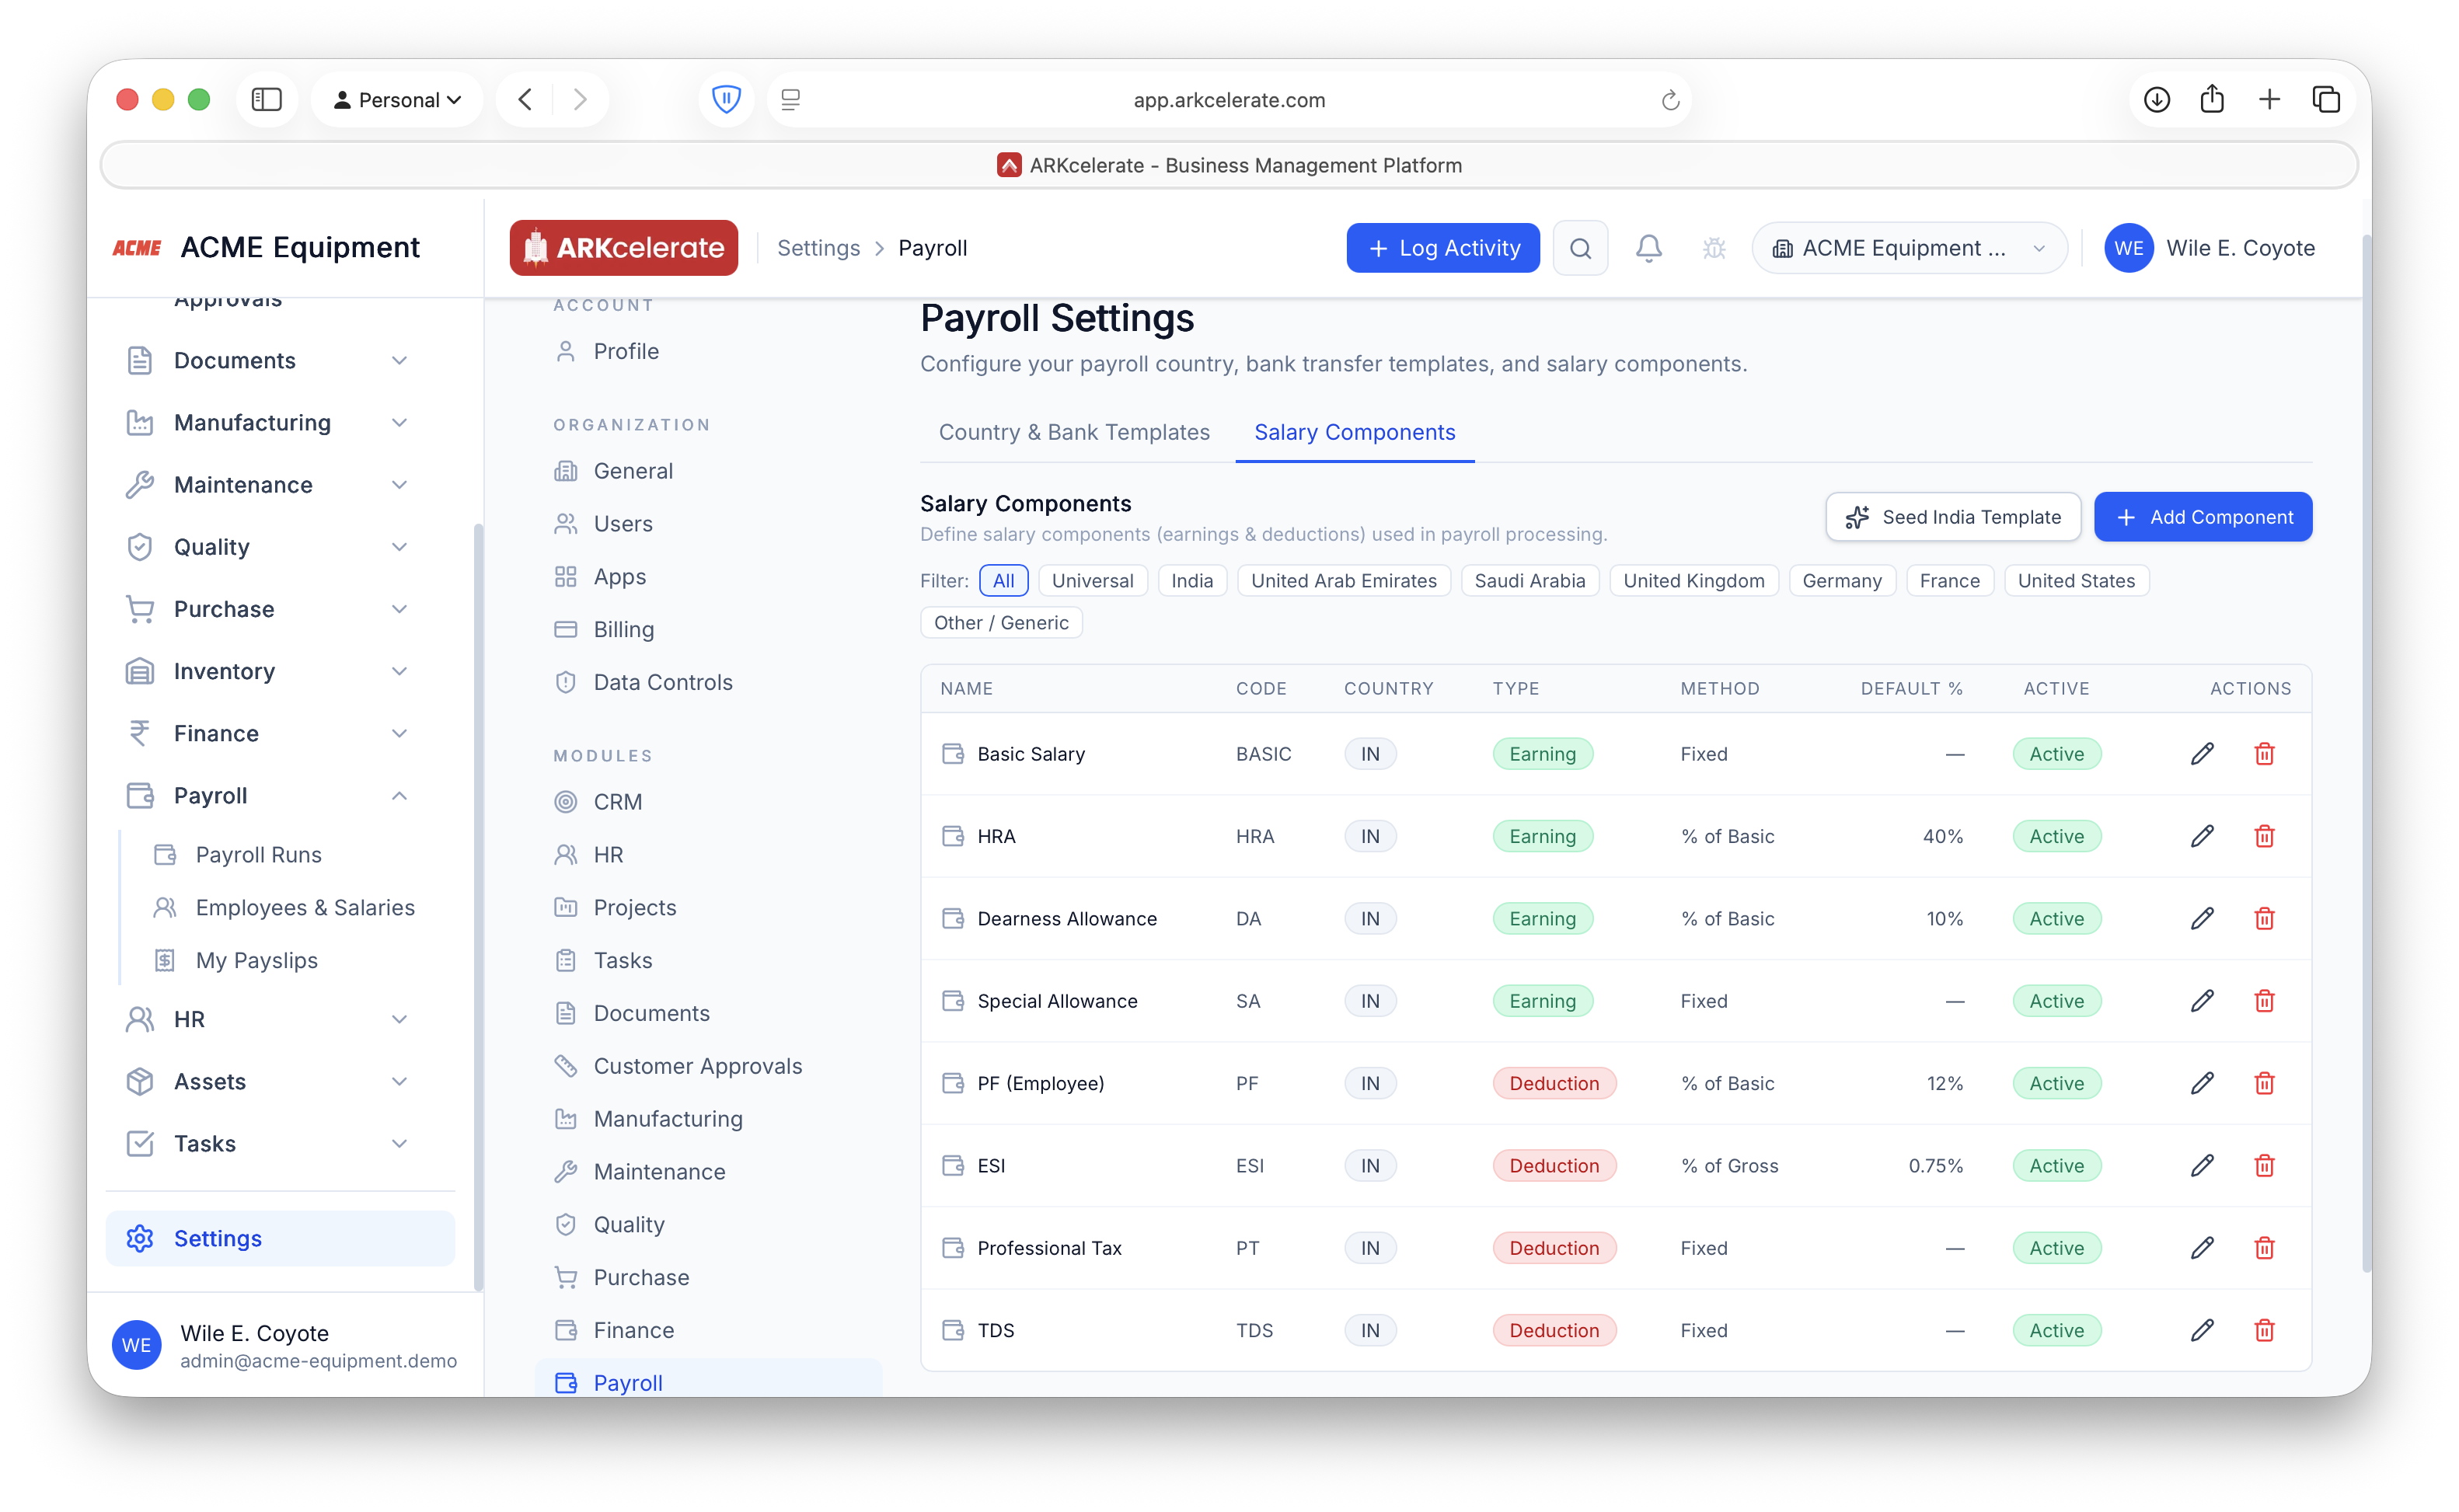This screenshot has height=1512, width=2459.
Task: Delete the Basic Salary component
Action: [2264, 754]
